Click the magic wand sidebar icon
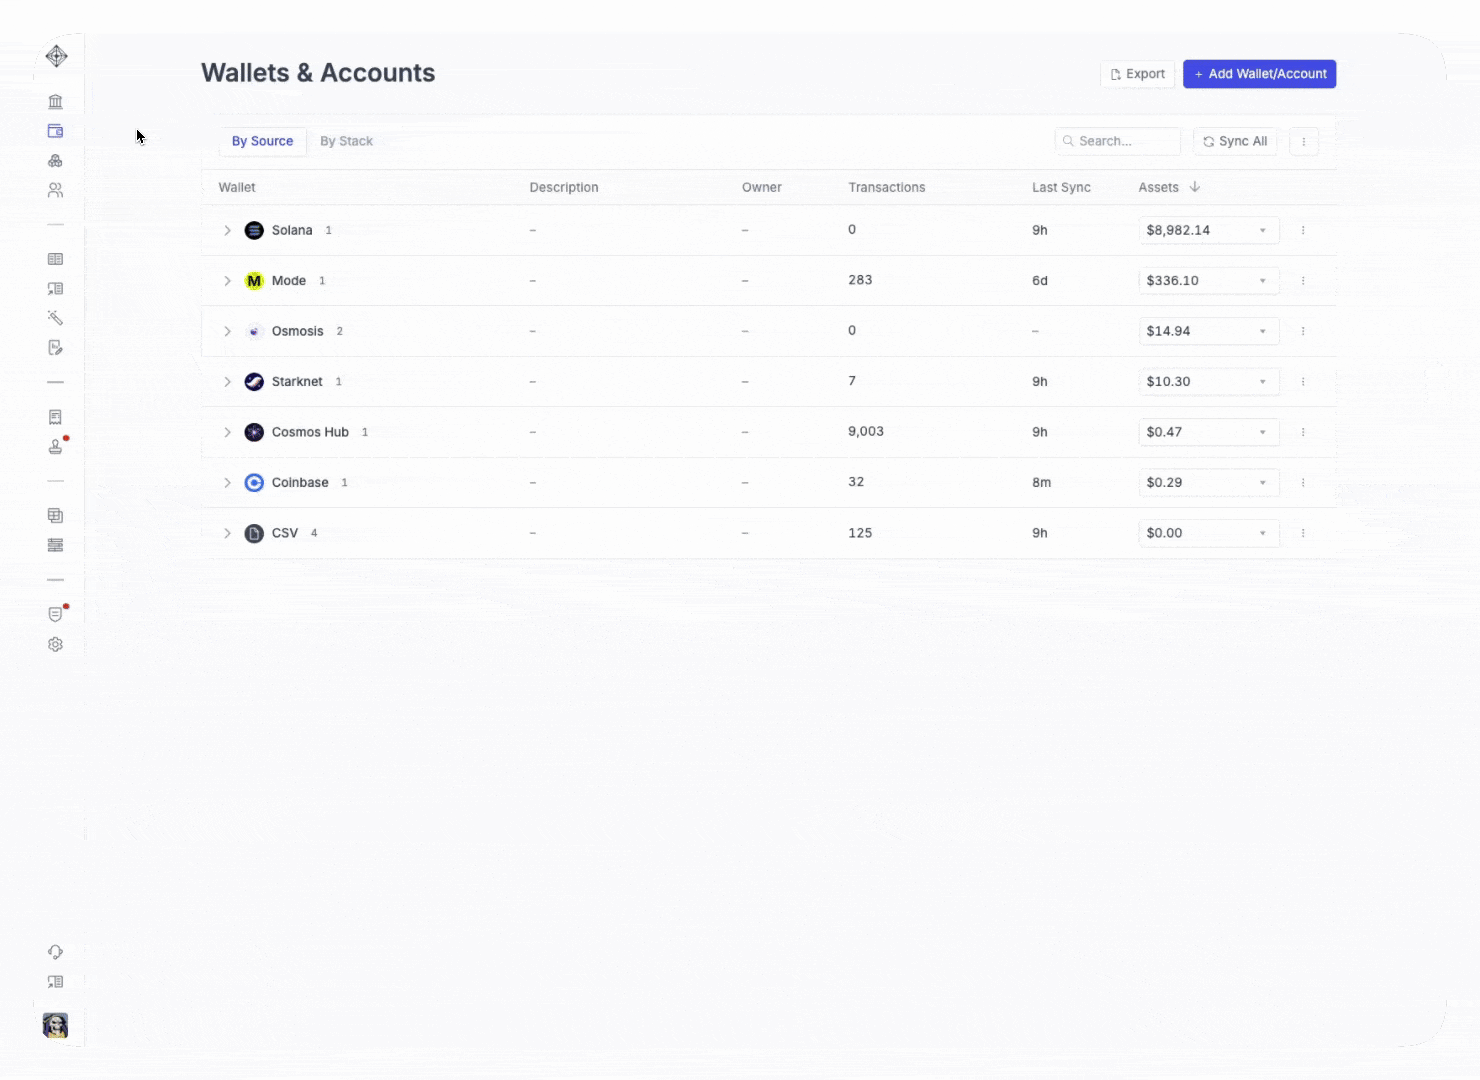The width and height of the screenshot is (1480, 1080). pyautogui.click(x=55, y=318)
